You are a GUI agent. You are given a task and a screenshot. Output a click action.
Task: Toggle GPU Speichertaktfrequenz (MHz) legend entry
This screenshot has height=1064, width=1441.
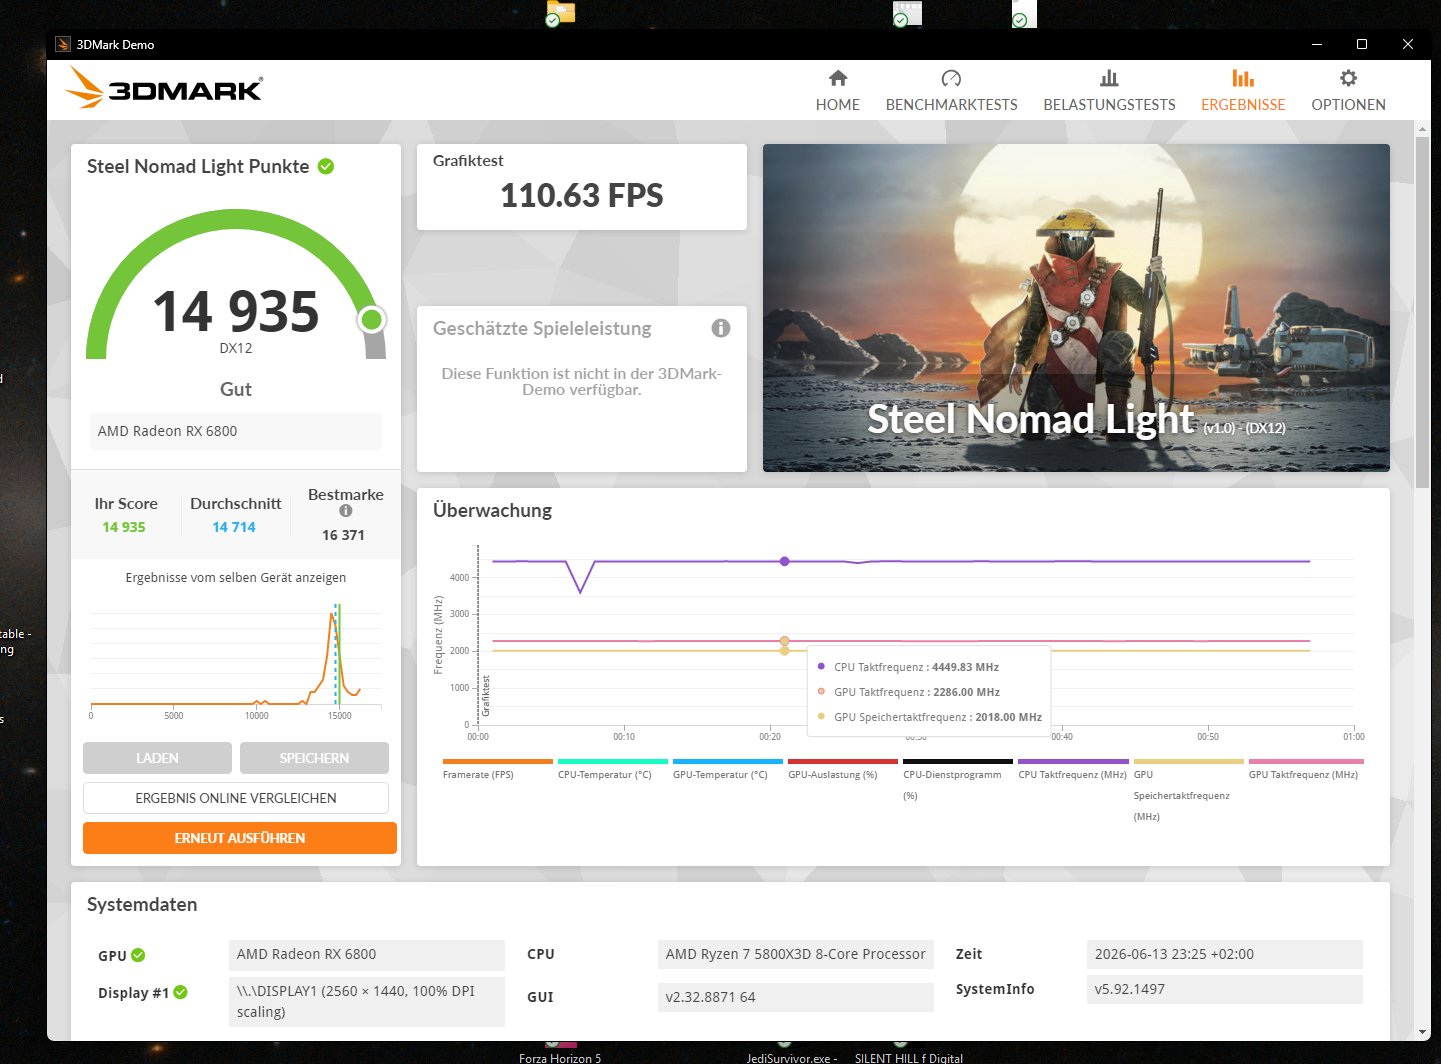[1188, 791]
